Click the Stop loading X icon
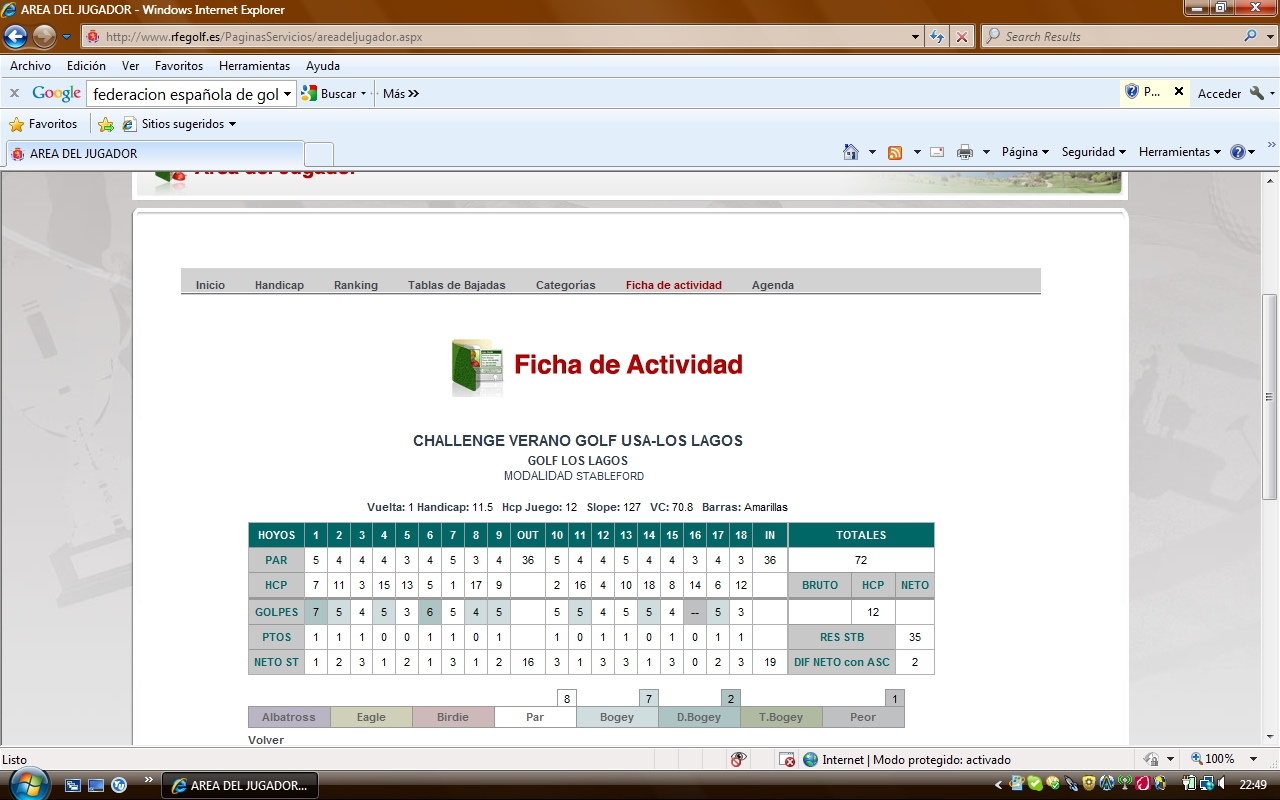This screenshot has height=800, width=1280. [962, 37]
